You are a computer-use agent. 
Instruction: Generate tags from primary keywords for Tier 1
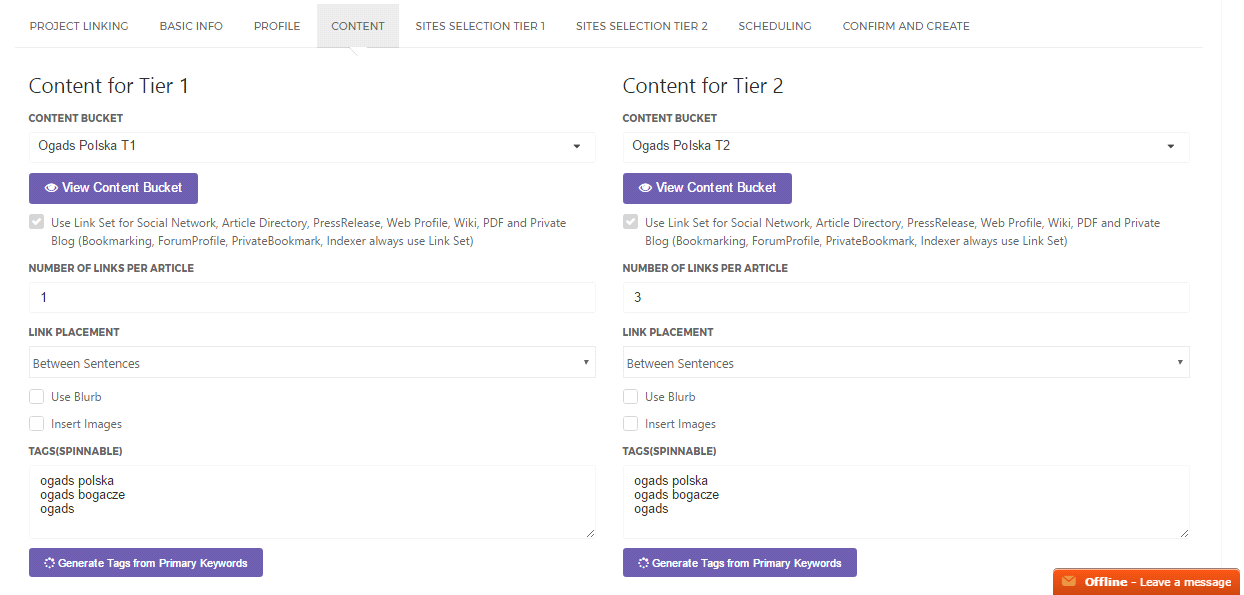click(145, 563)
